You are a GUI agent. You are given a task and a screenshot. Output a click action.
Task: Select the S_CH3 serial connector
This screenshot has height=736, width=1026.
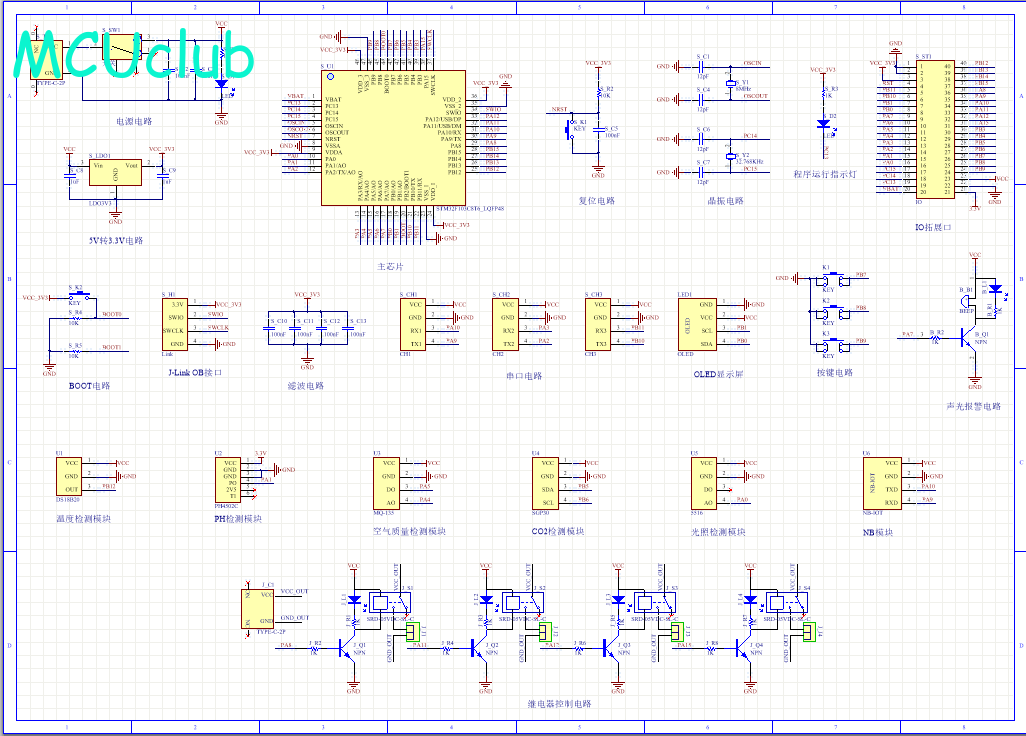pos(597,324)
